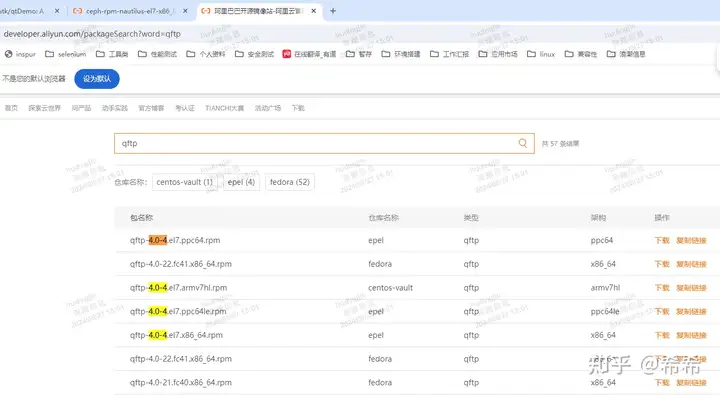The image size is (720, 395).
Task: Copy link for qftp-4.0-4.el7.armv7hl.rpm
Action: click(691, 288)
